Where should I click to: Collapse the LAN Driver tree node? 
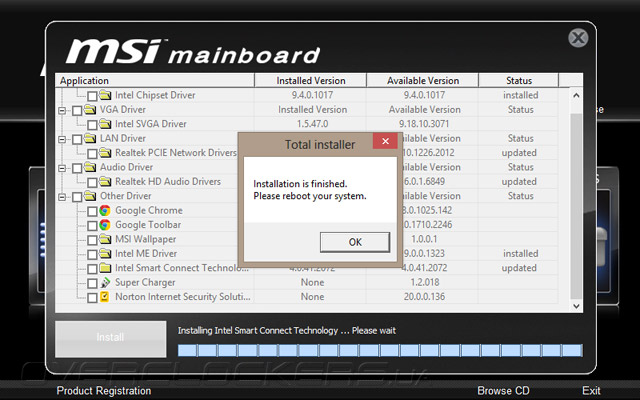point(62,140)
